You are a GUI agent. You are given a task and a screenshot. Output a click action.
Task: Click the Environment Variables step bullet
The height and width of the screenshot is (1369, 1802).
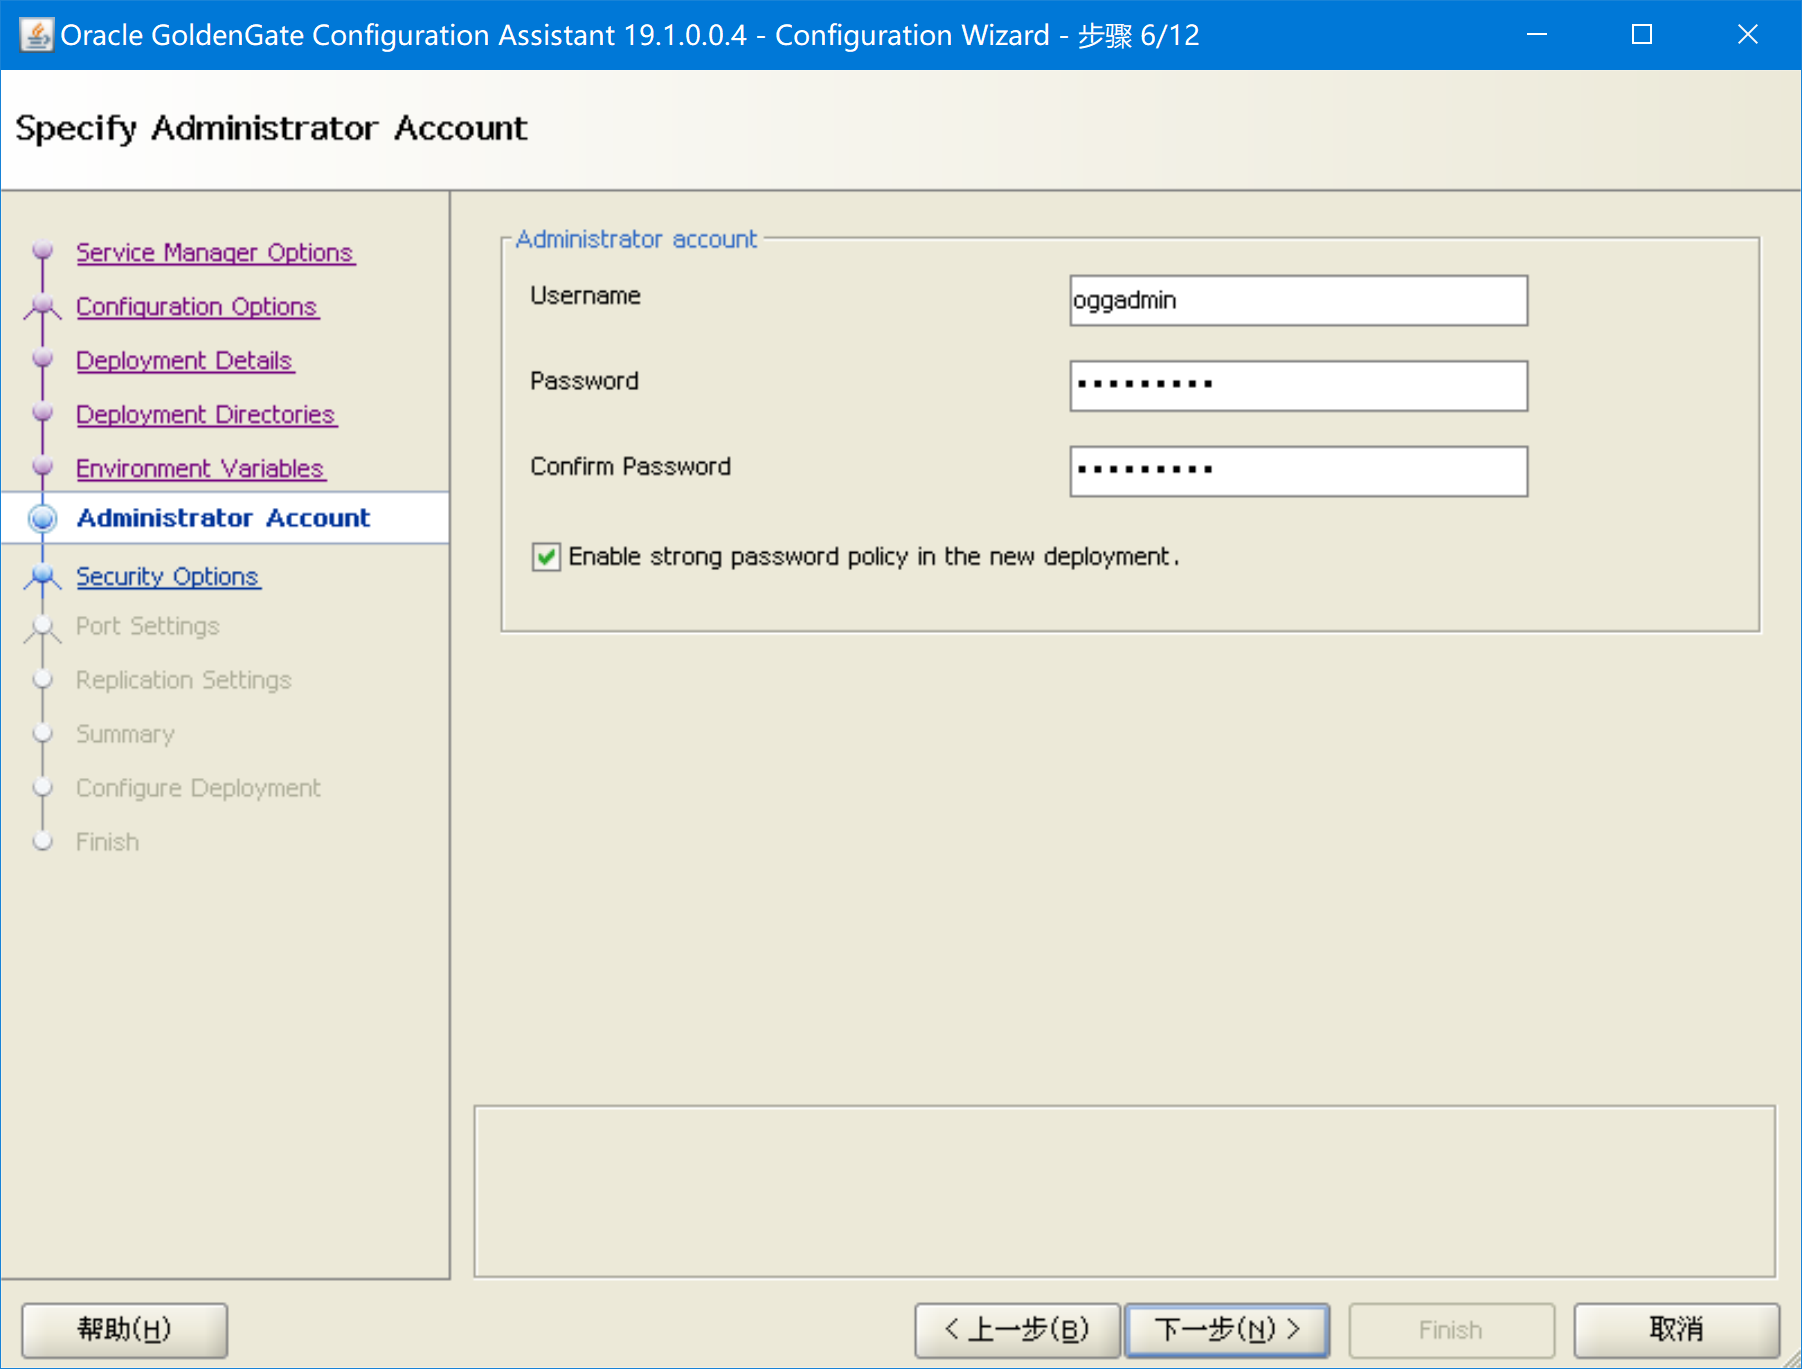point(42,466)
